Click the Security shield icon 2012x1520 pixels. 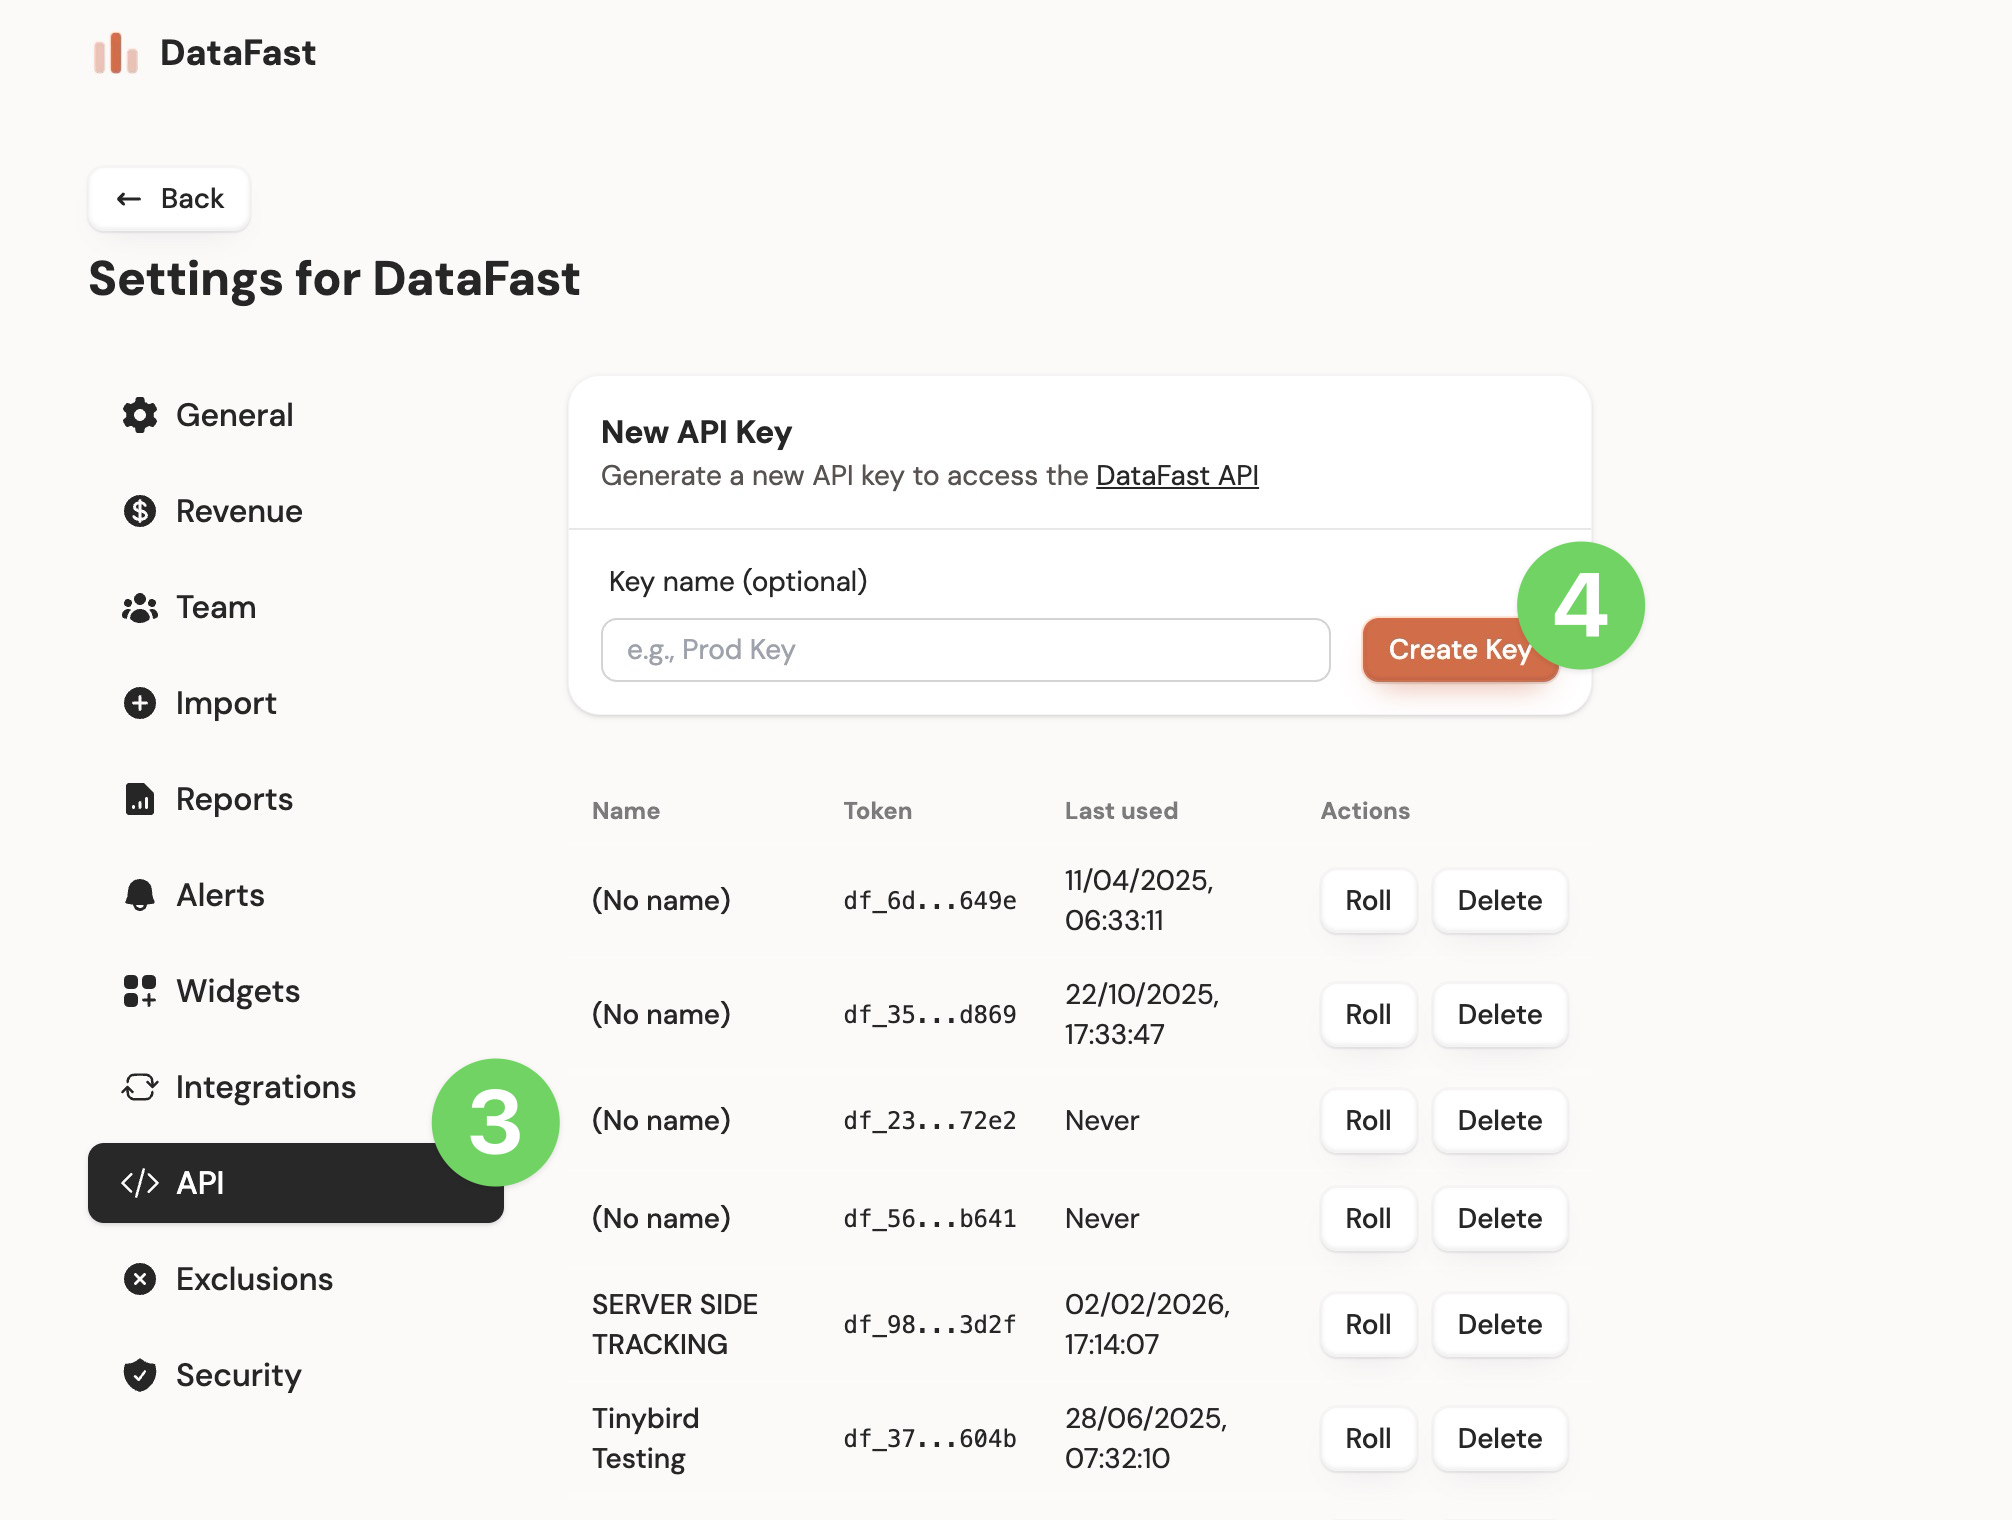[140, 1375]
